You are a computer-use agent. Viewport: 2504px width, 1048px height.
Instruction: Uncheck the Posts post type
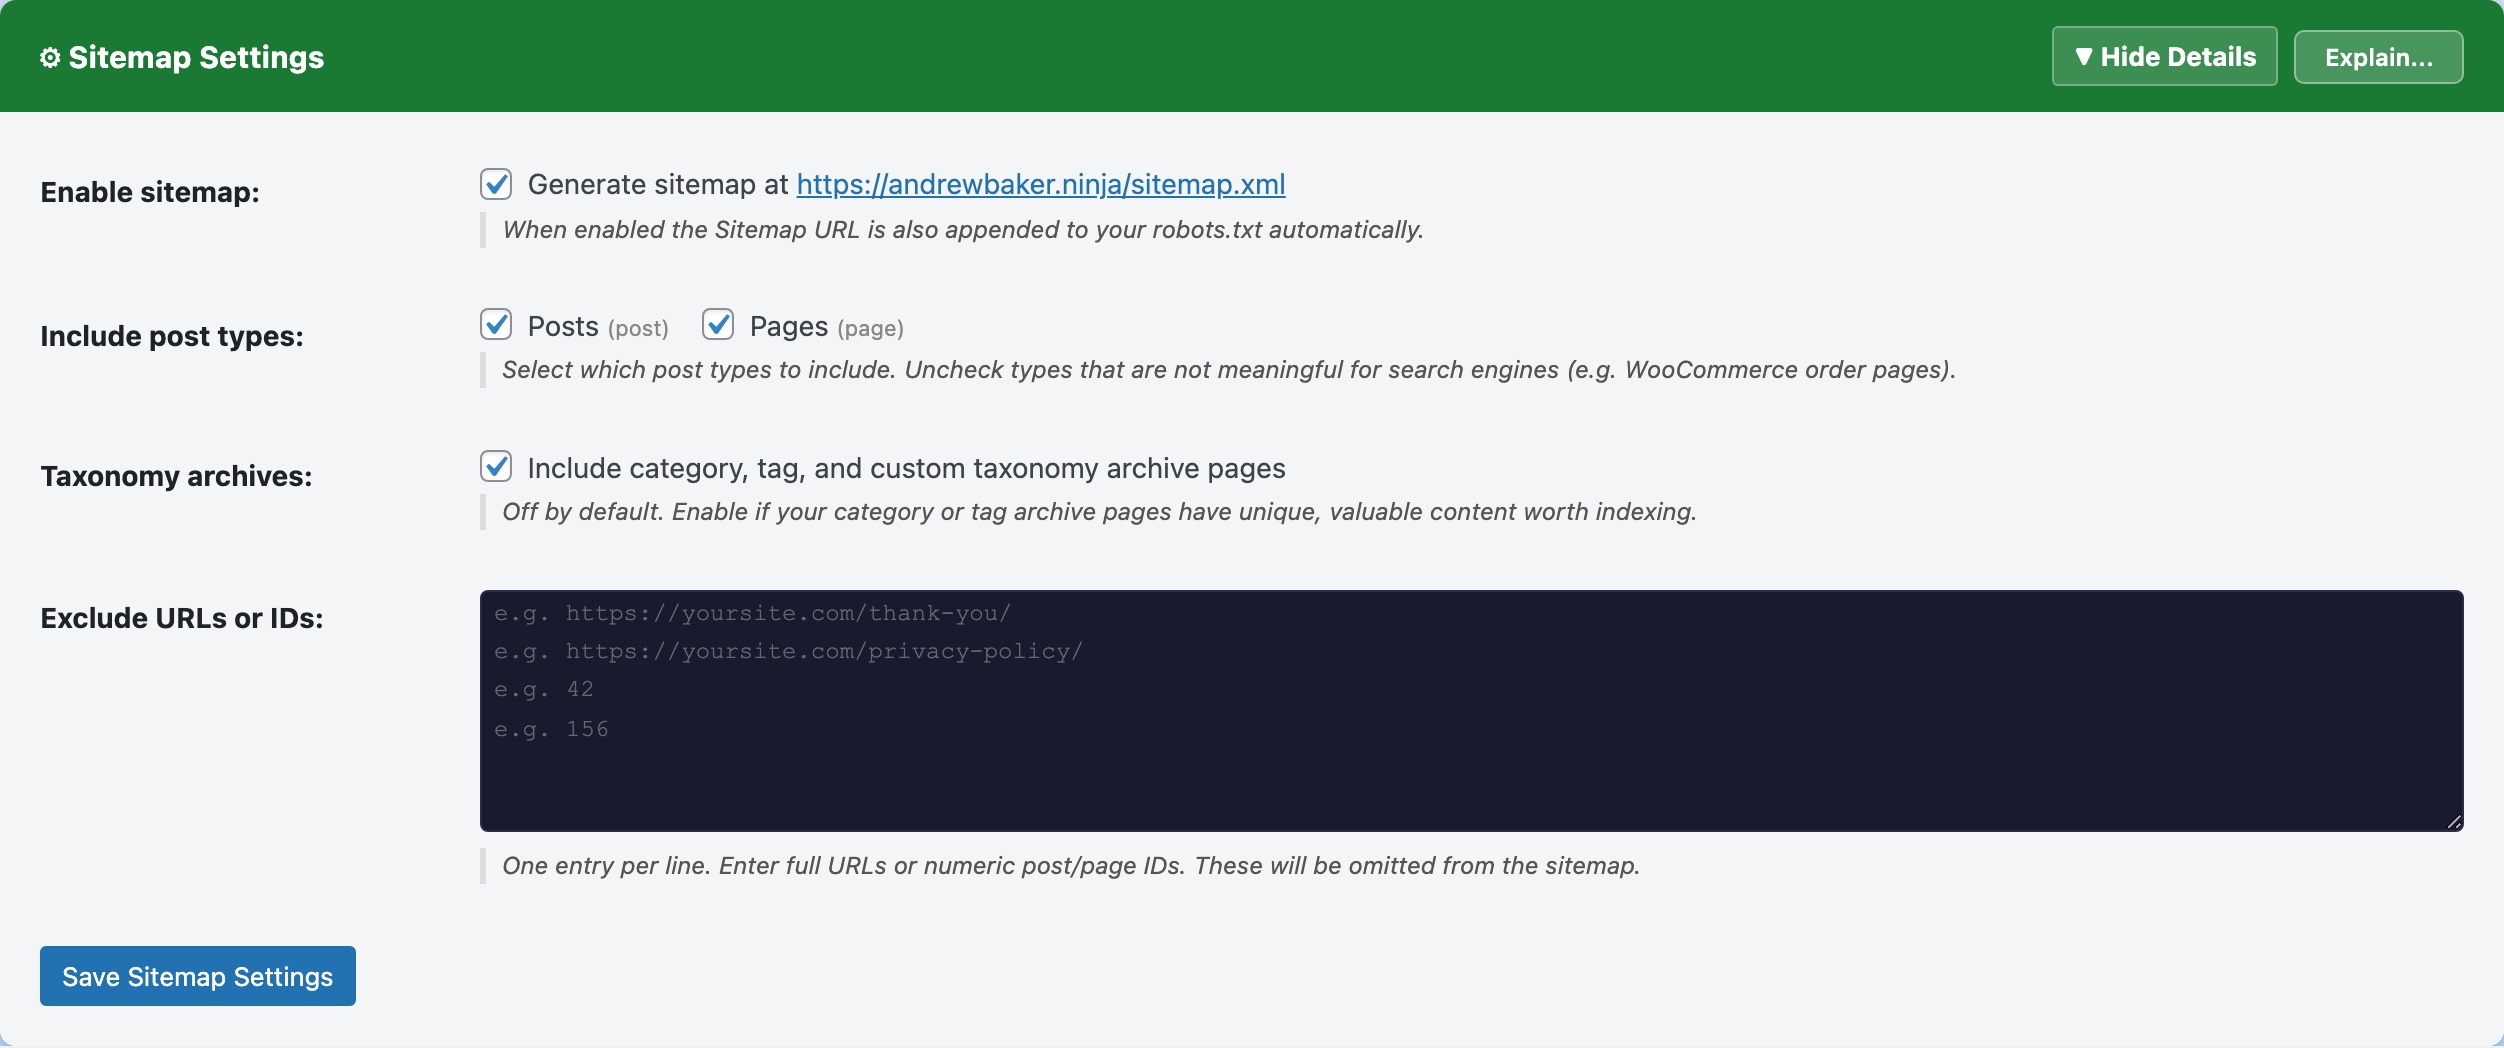(x=497, y=325)
